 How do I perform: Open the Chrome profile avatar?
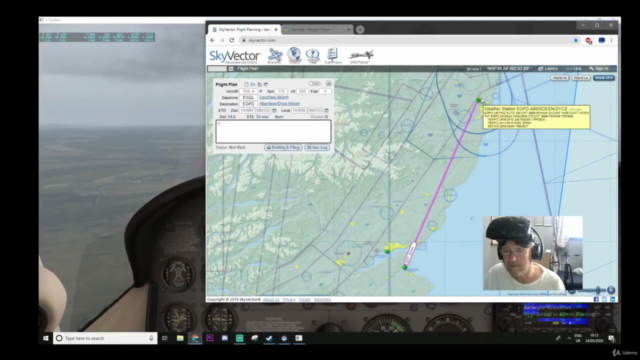coord(602,40)
